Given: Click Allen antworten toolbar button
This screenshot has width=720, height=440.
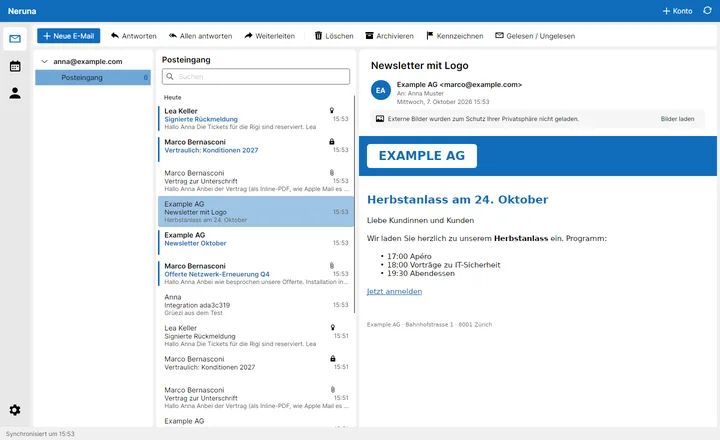Looking at the screenshot, I should (x=200, y=36).
